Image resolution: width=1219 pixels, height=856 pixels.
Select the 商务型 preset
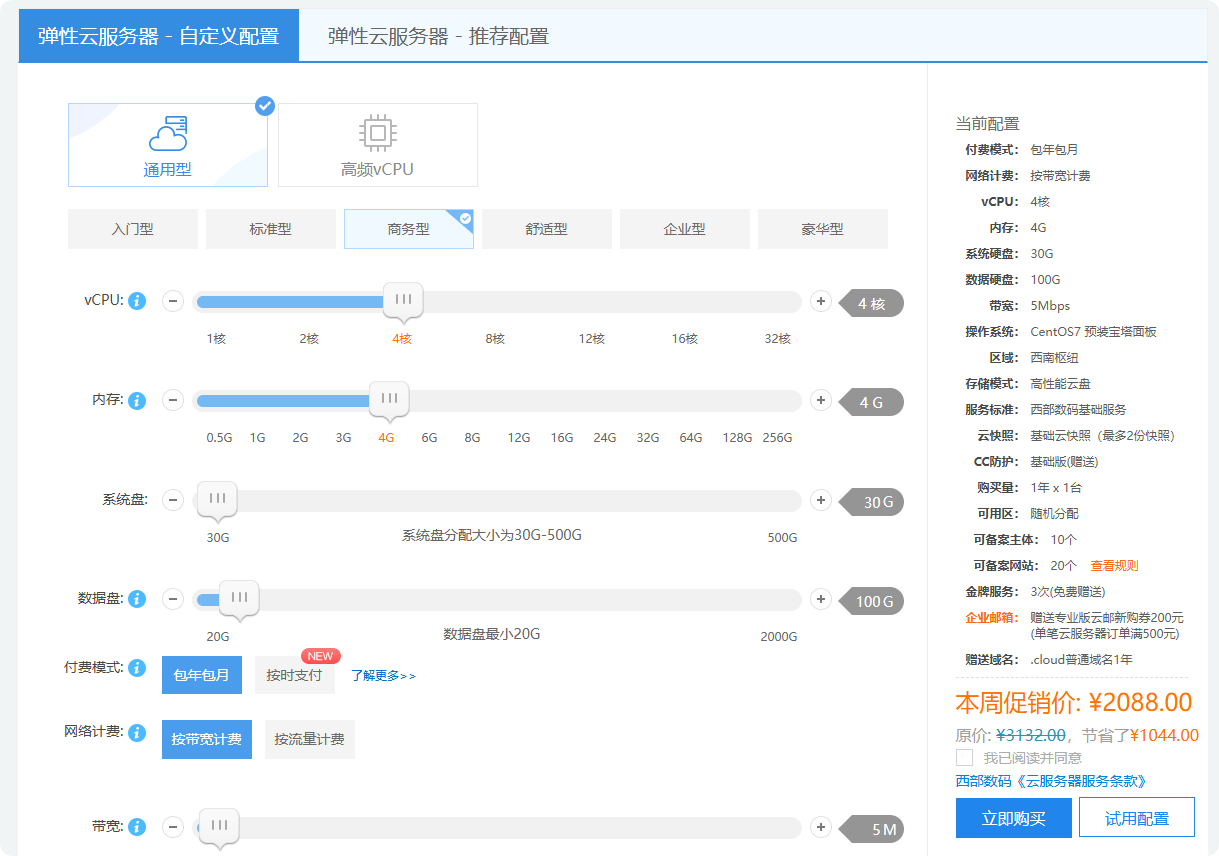(x=409, y=229)
